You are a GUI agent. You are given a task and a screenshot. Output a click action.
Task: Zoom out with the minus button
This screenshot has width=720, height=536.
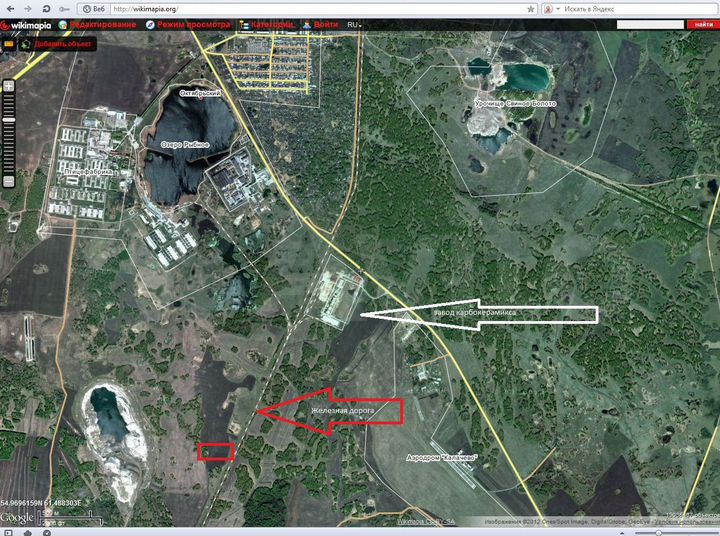(x=9, y=181)
